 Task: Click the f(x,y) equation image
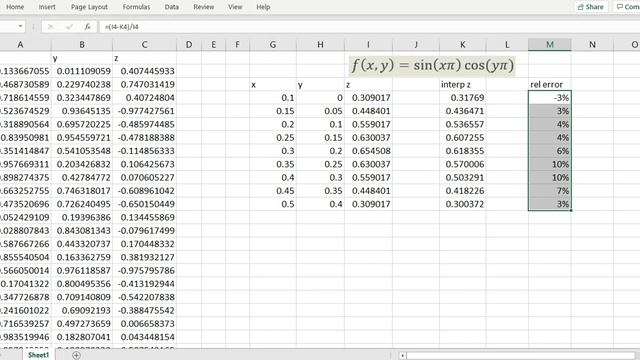coord(432,66)
